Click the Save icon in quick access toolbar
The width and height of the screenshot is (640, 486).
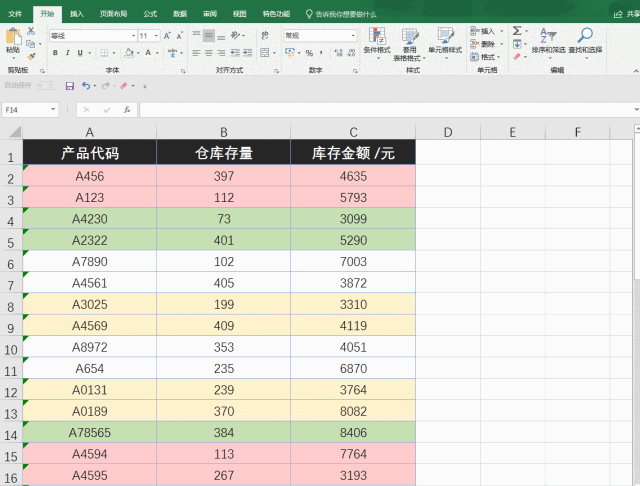click(70, 86)
